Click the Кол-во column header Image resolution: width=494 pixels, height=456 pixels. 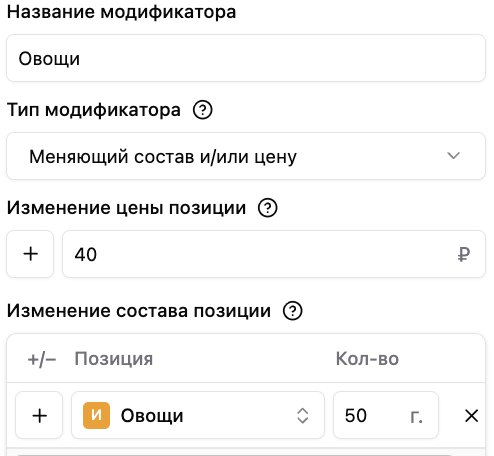pos(367,359)
